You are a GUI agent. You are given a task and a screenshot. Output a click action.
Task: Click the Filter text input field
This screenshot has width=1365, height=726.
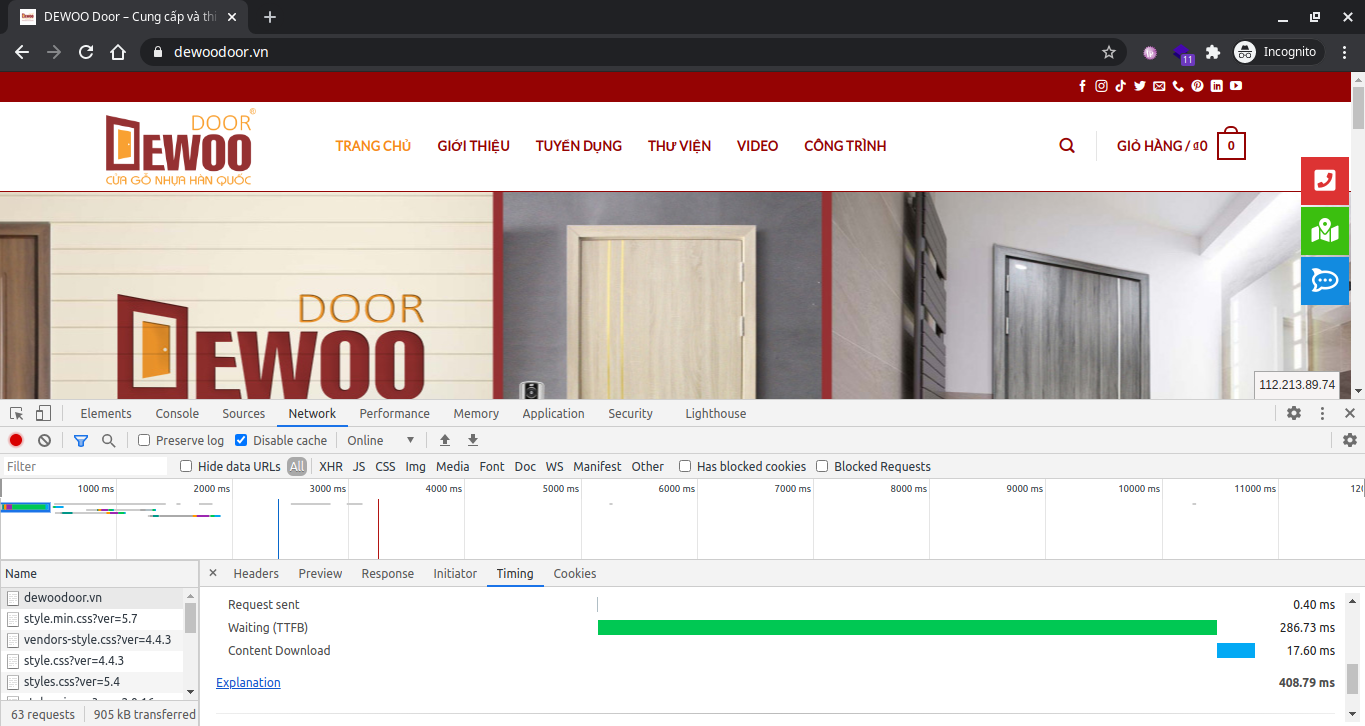[x=85, y=466]
